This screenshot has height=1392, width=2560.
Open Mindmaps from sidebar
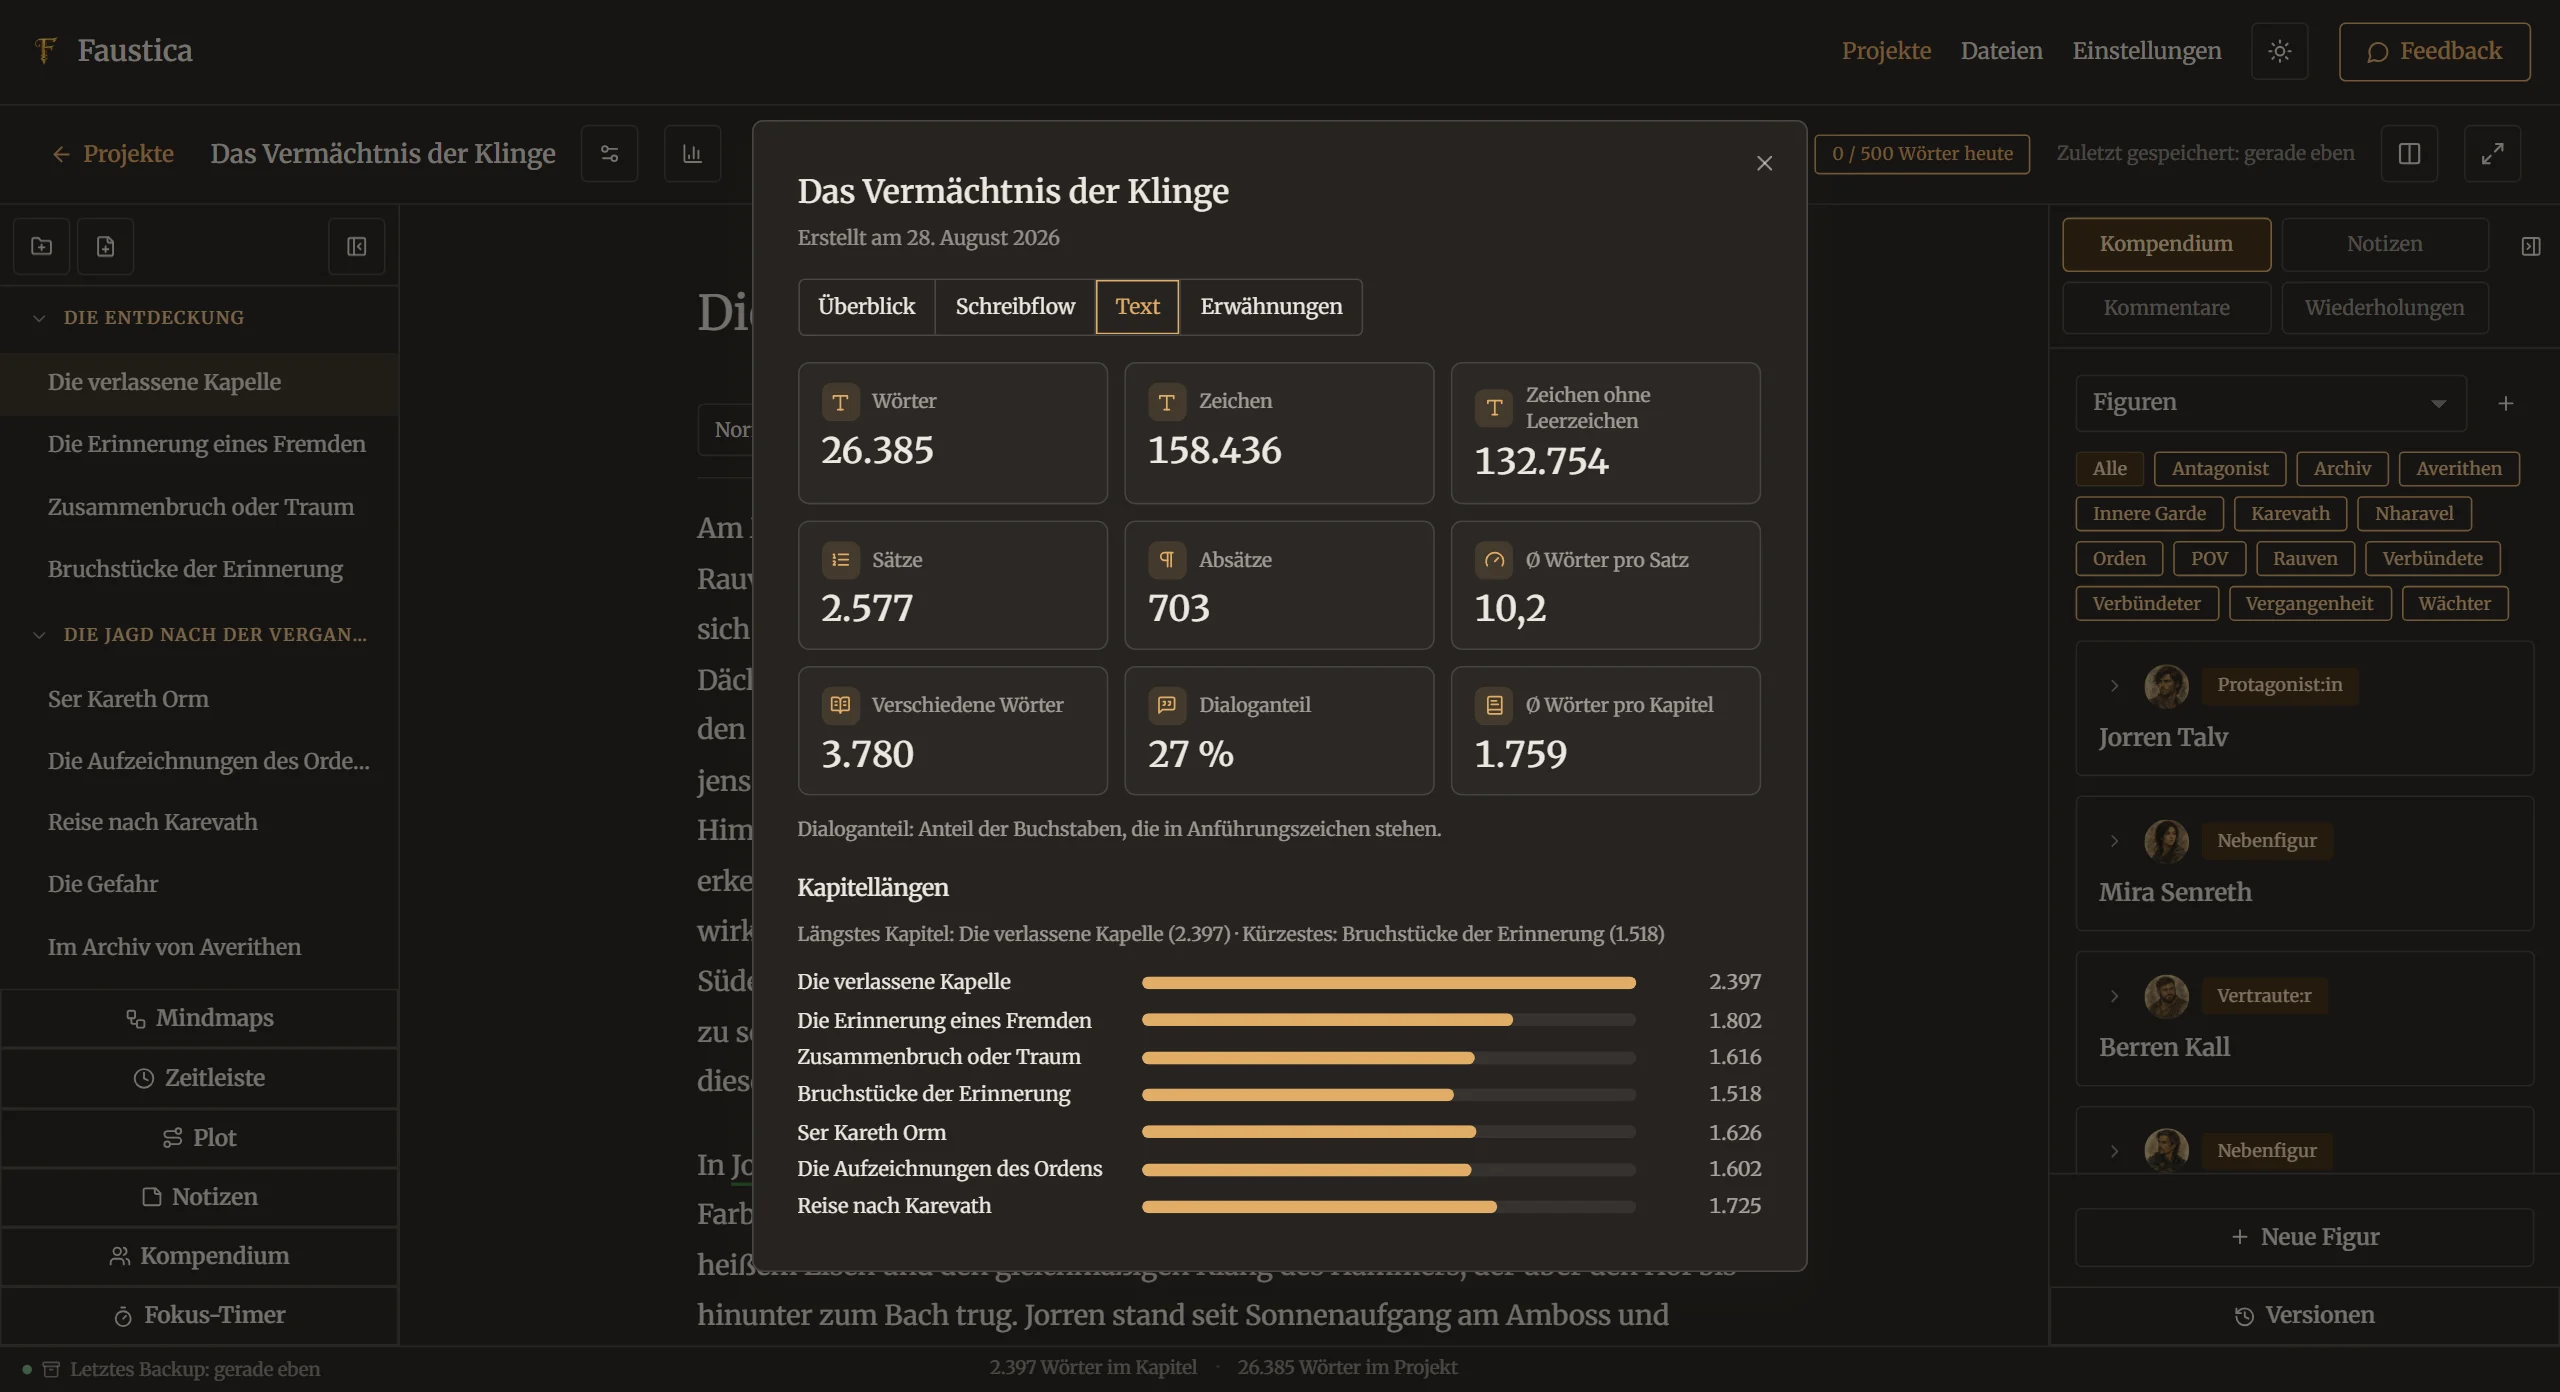tap(200, 1019)
